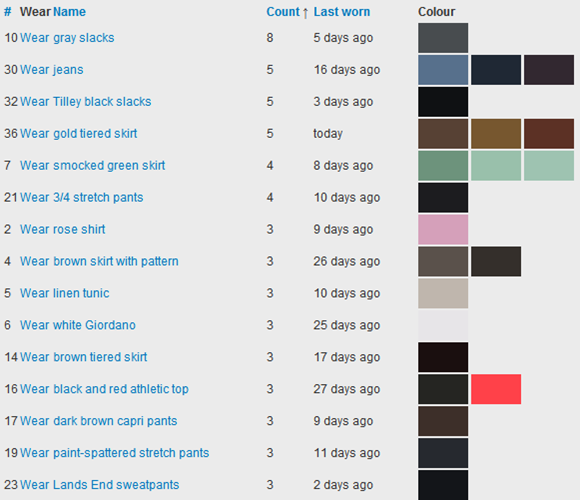
Task: Select the golden brown tiered skirt swatch
Action: [496, 134]
